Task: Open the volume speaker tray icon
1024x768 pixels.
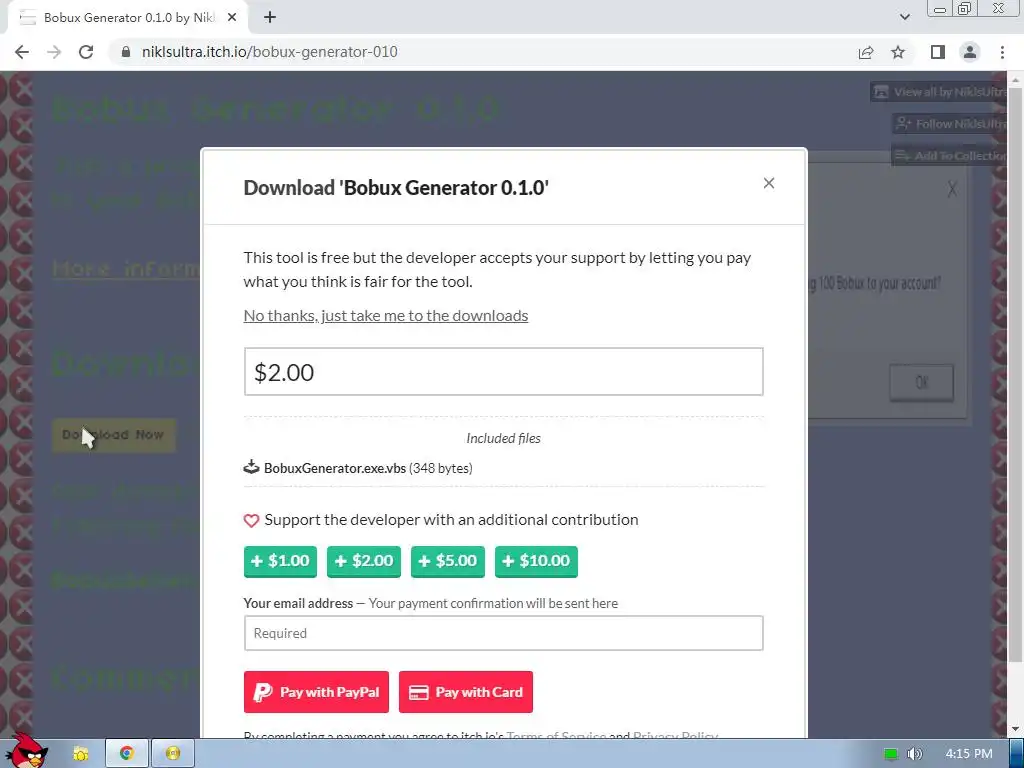Action: pyautogui.click(x=915, y=754)
